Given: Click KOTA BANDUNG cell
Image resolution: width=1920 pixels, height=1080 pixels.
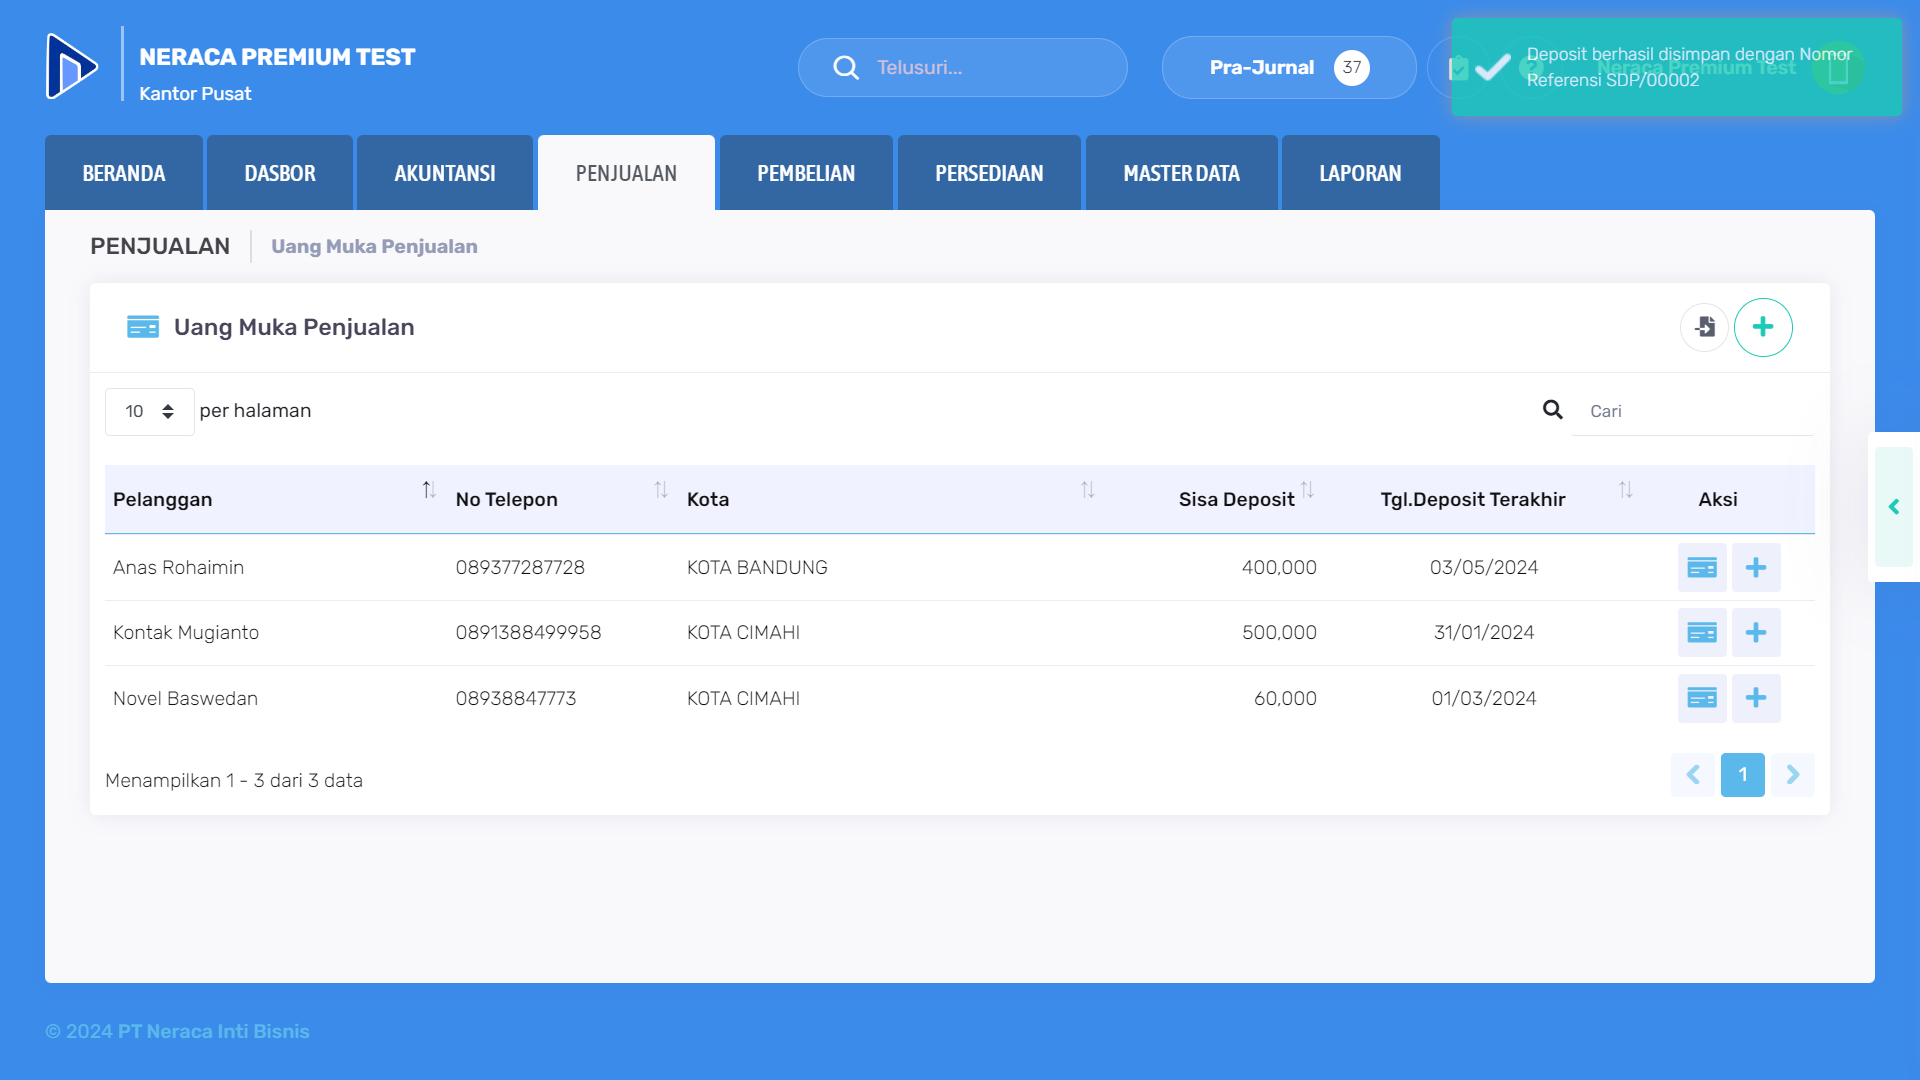Looking at the screenshot, I should pos(757,567).
